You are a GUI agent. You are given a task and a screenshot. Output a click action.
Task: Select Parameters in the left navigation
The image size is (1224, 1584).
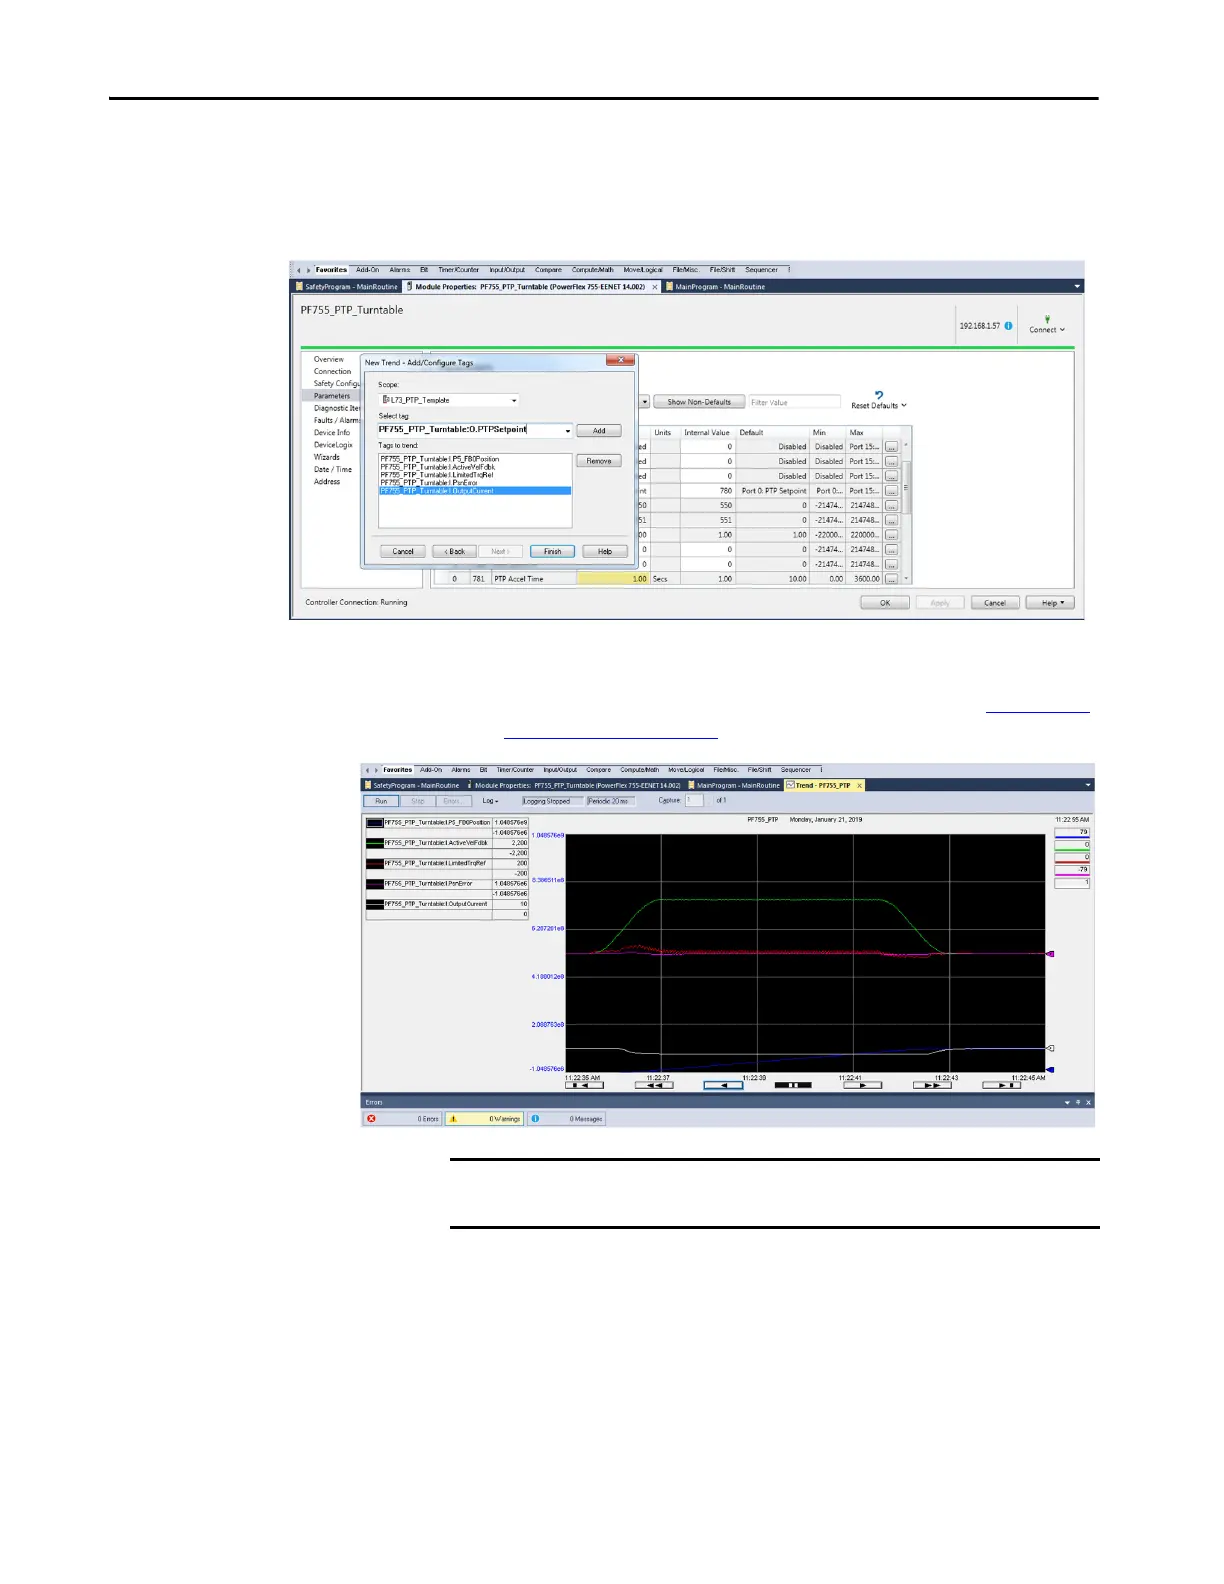332,396
